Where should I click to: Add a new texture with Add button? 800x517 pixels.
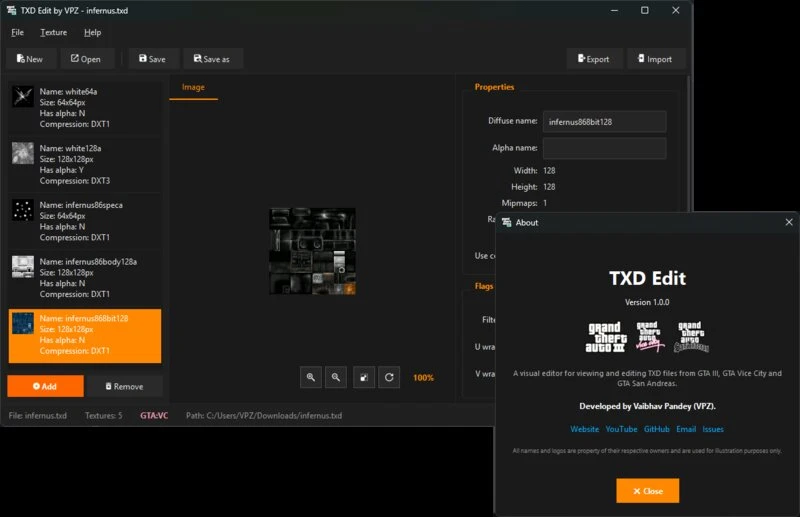click(45, 386)
